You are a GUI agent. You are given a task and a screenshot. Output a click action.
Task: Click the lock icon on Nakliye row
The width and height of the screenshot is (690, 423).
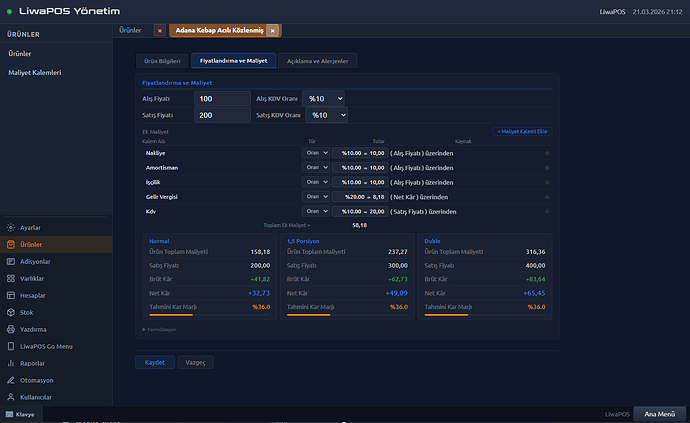[x=546, y=153]
